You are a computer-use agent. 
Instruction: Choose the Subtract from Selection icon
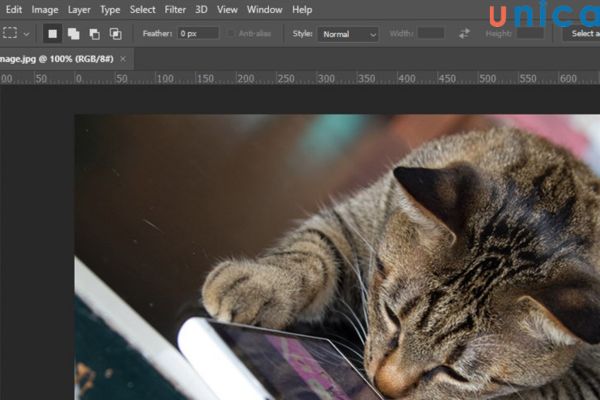click(94, 33)
